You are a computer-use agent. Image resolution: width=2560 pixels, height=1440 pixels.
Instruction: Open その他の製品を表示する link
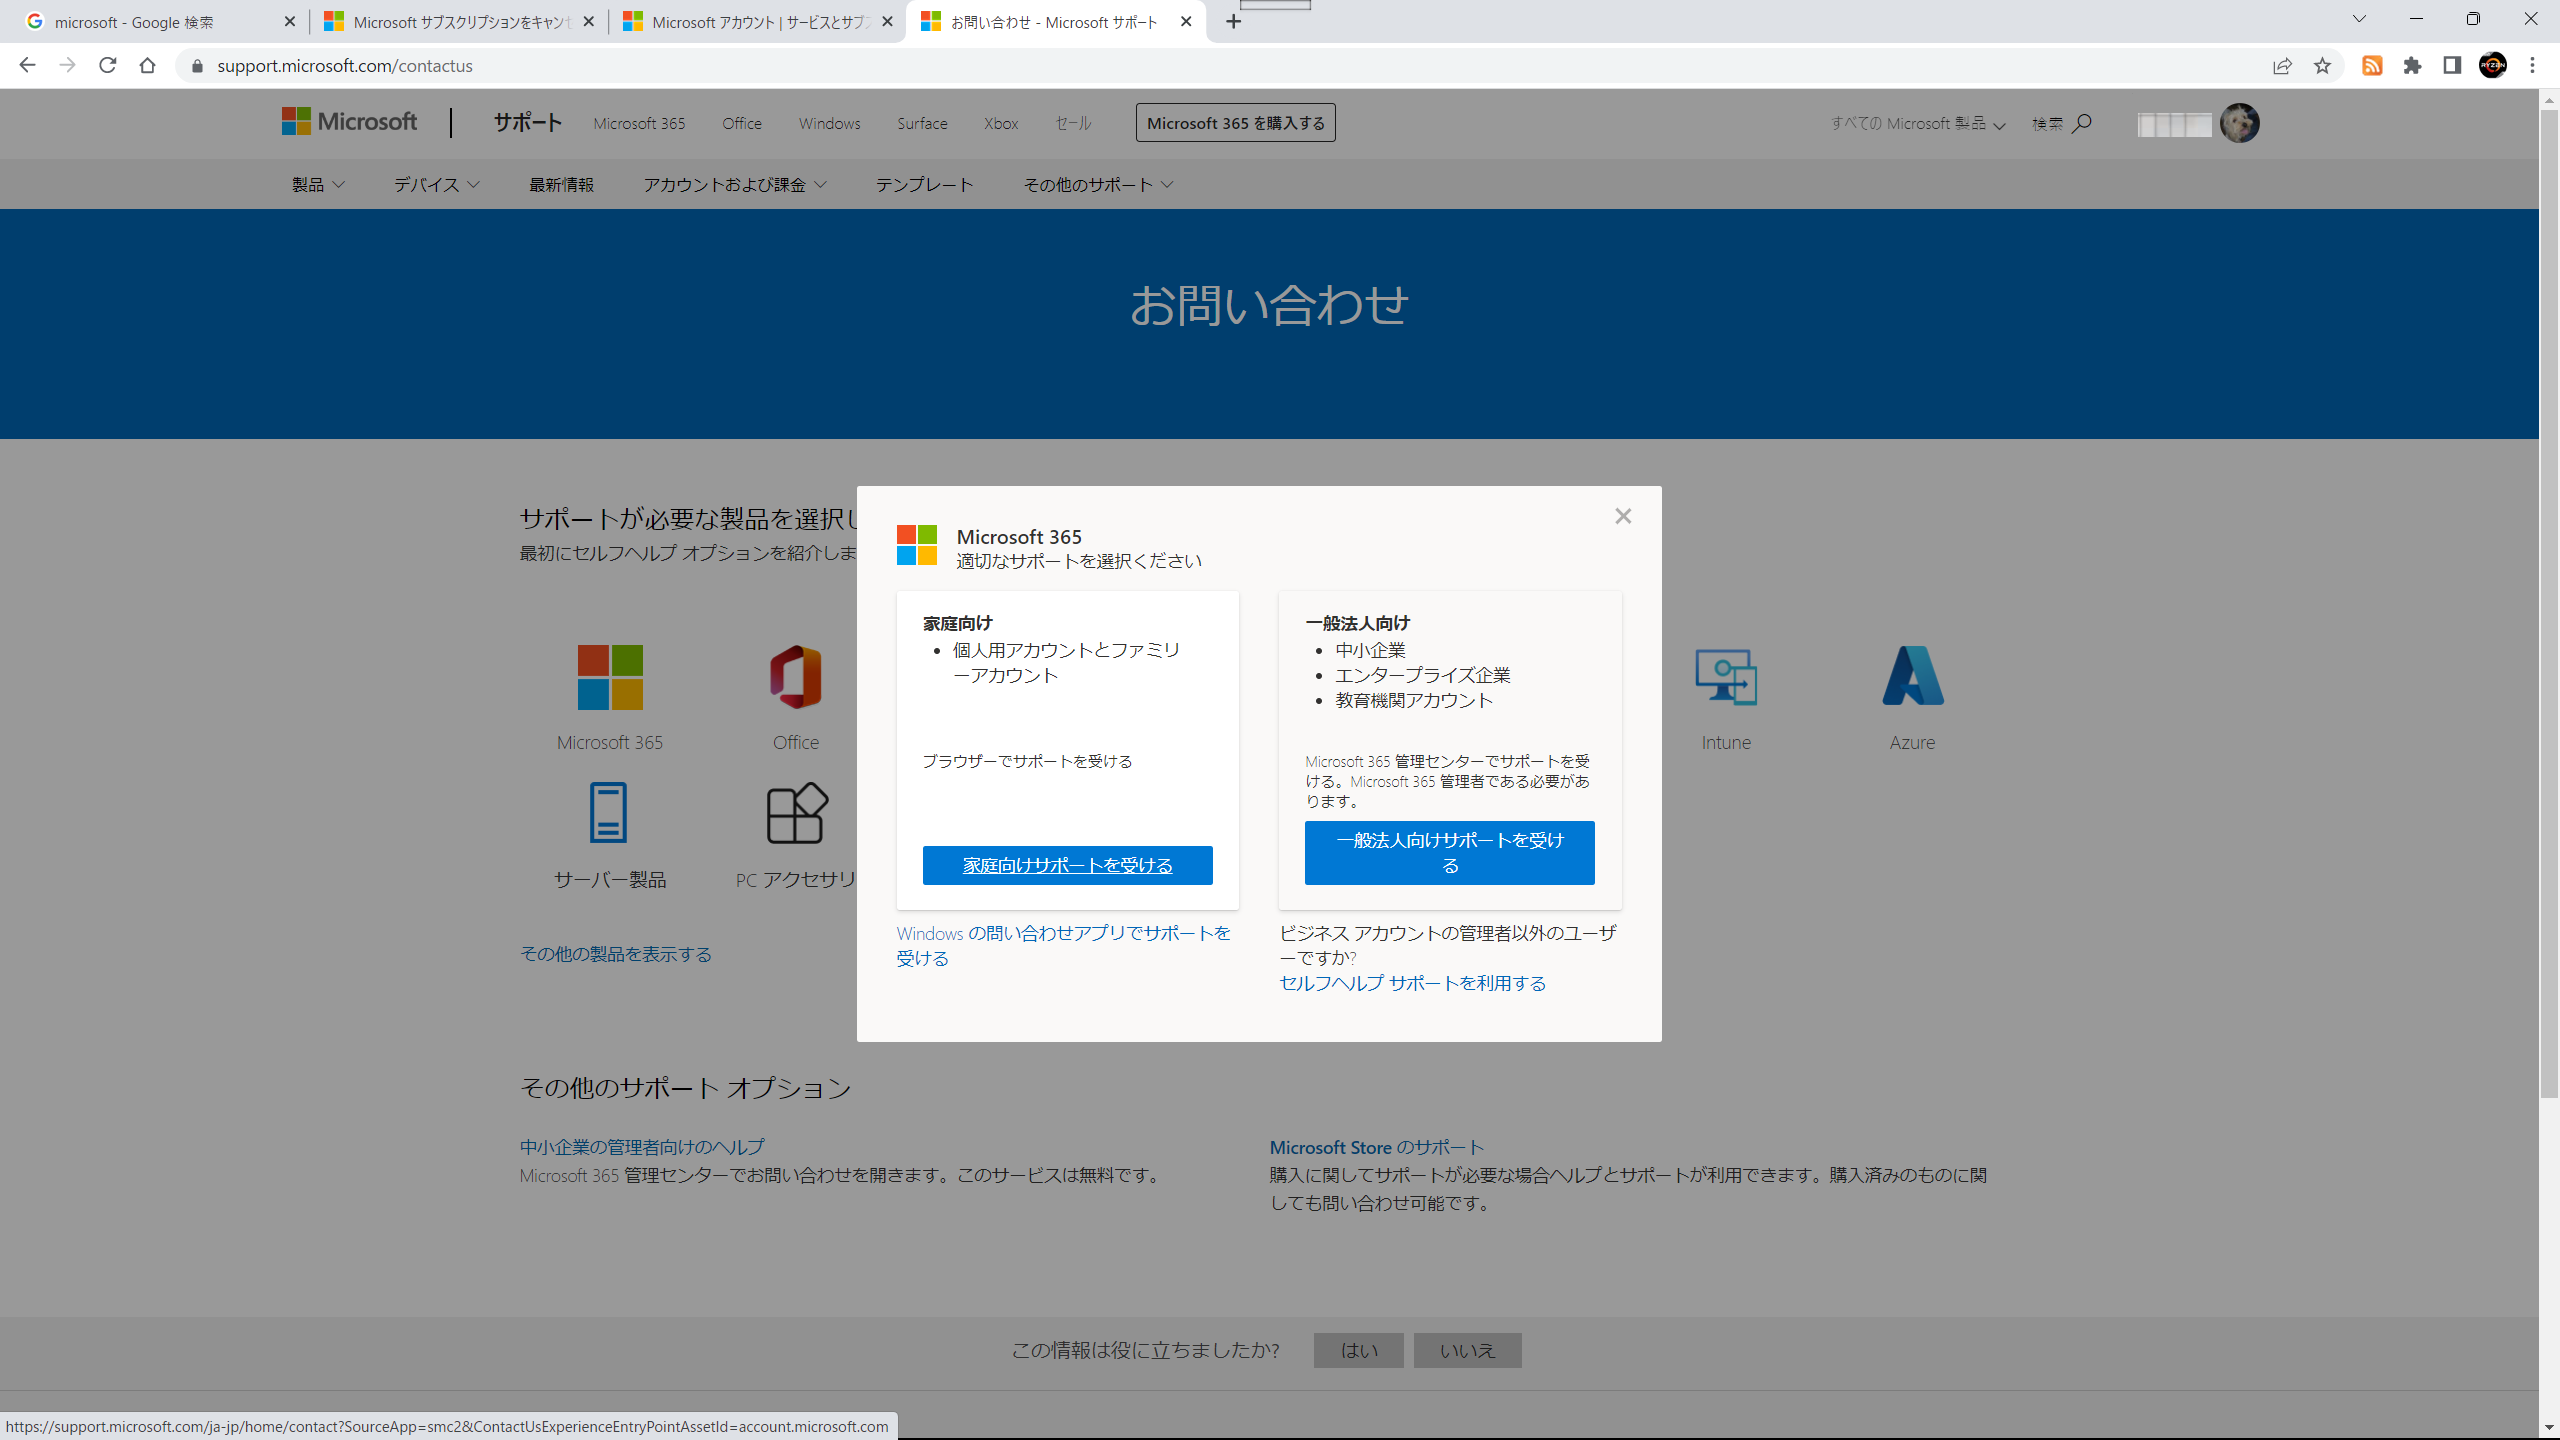click(615, 953)
